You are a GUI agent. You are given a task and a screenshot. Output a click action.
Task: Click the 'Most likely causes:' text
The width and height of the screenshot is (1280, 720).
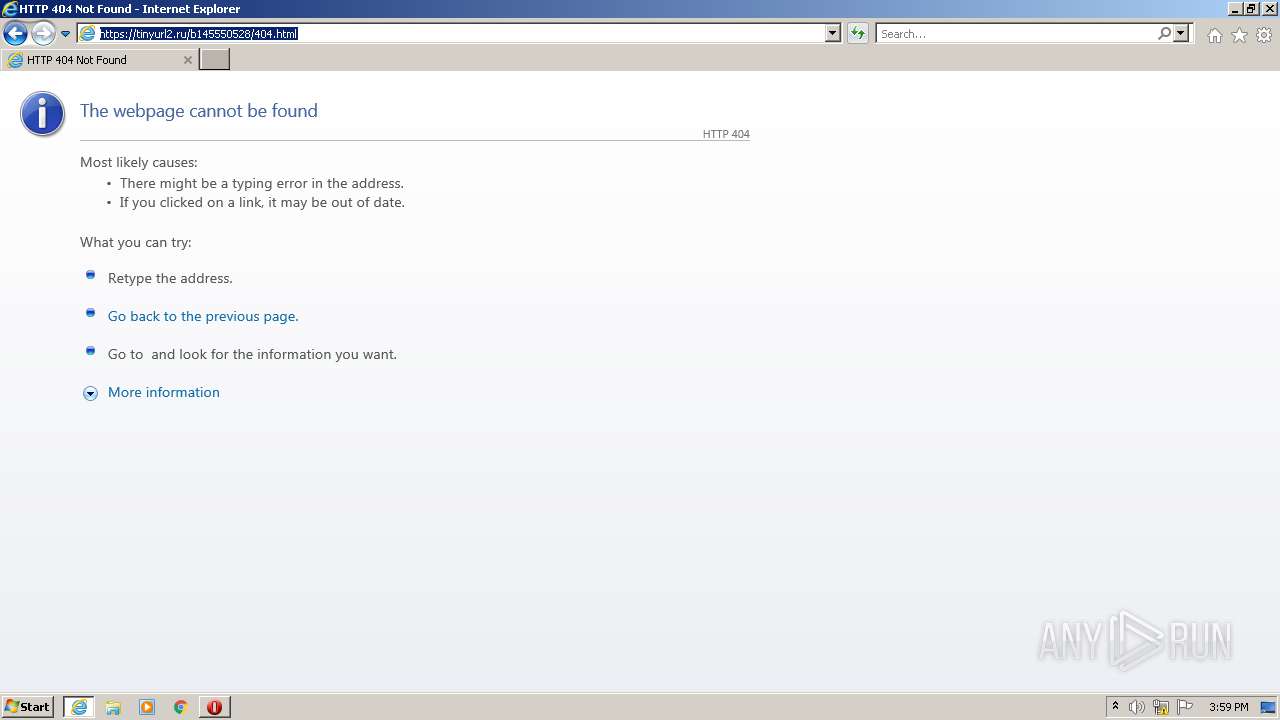pyautogui.click(x=139, y=162)
